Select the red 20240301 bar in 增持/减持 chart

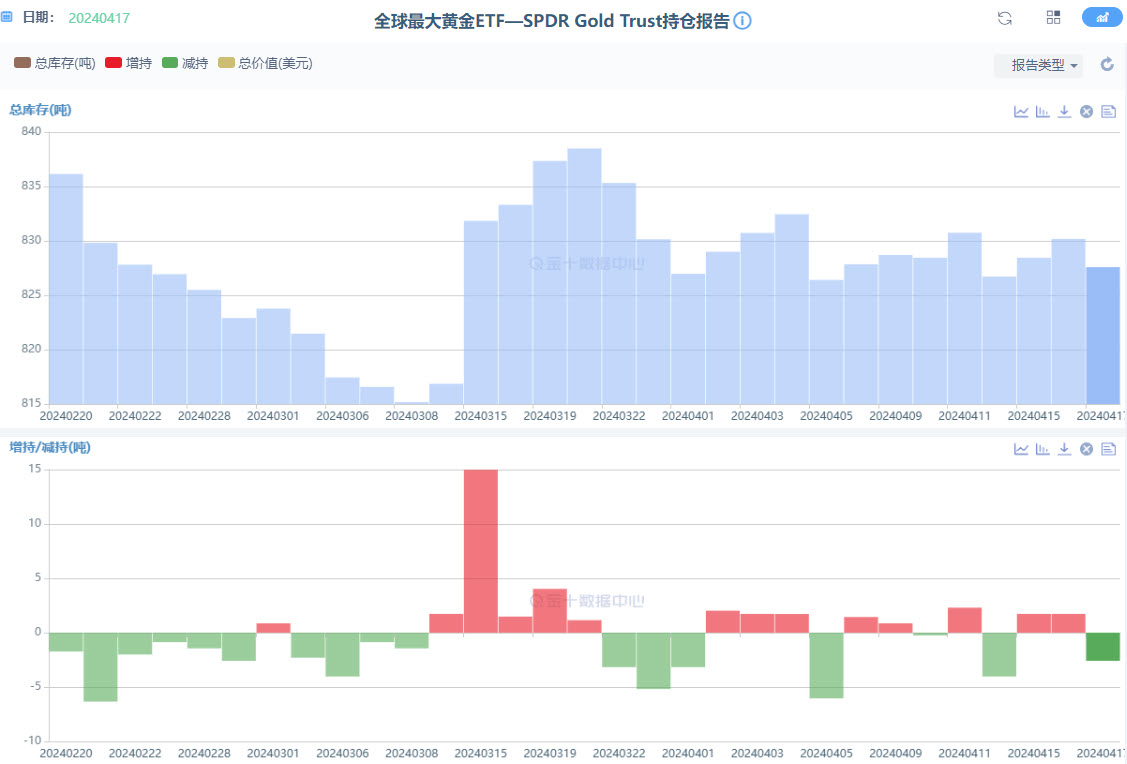click(273, 628)
